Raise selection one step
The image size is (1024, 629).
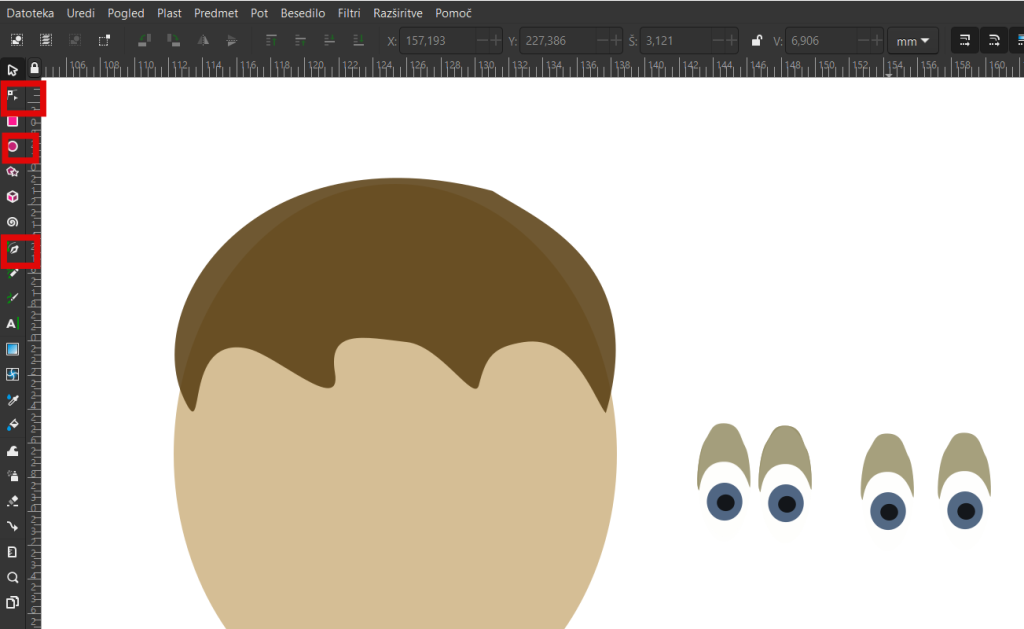click(x=300, y=40)
